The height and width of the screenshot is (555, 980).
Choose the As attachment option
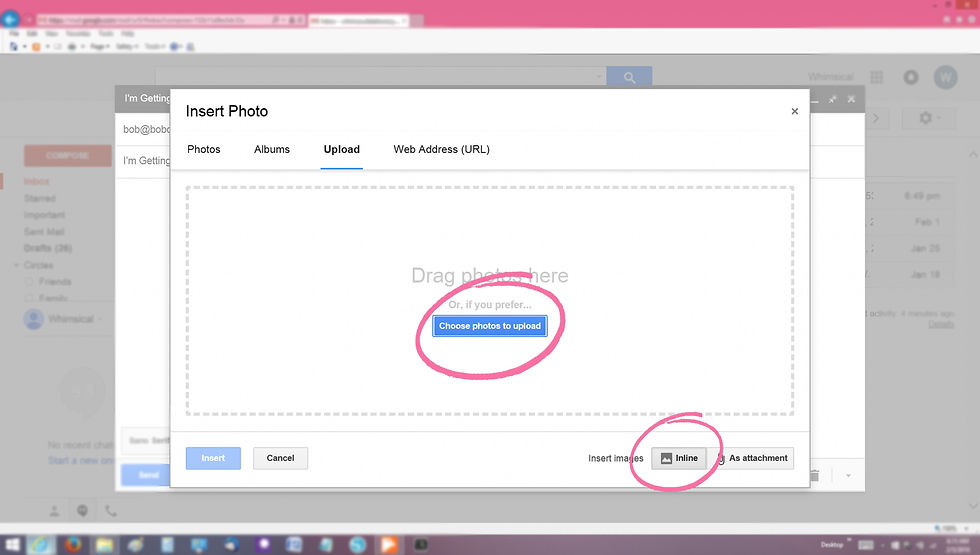tap(752, 458)
